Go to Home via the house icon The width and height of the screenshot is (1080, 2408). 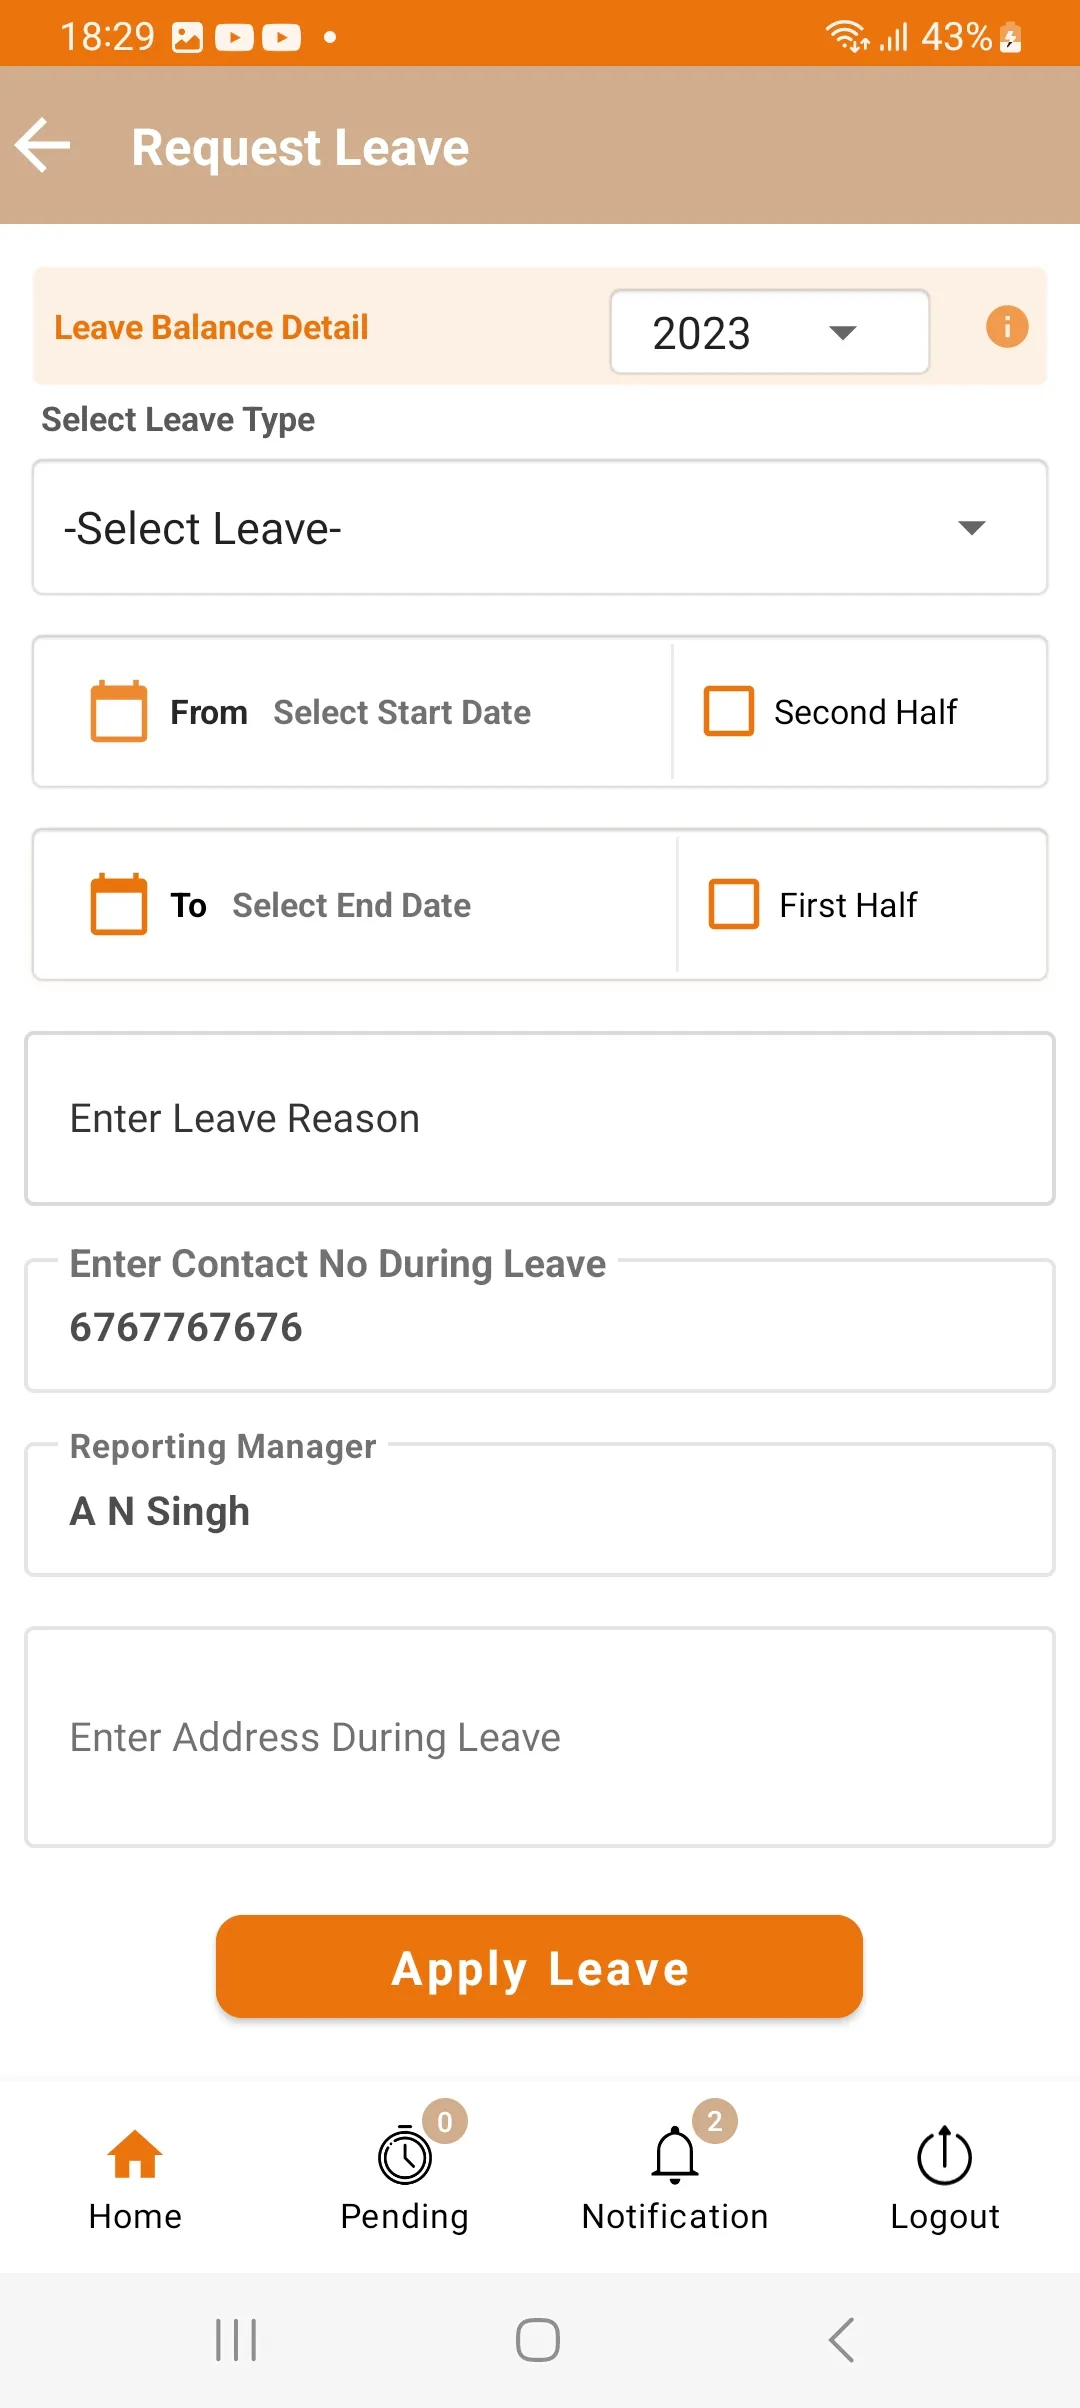click(135, 2154)
